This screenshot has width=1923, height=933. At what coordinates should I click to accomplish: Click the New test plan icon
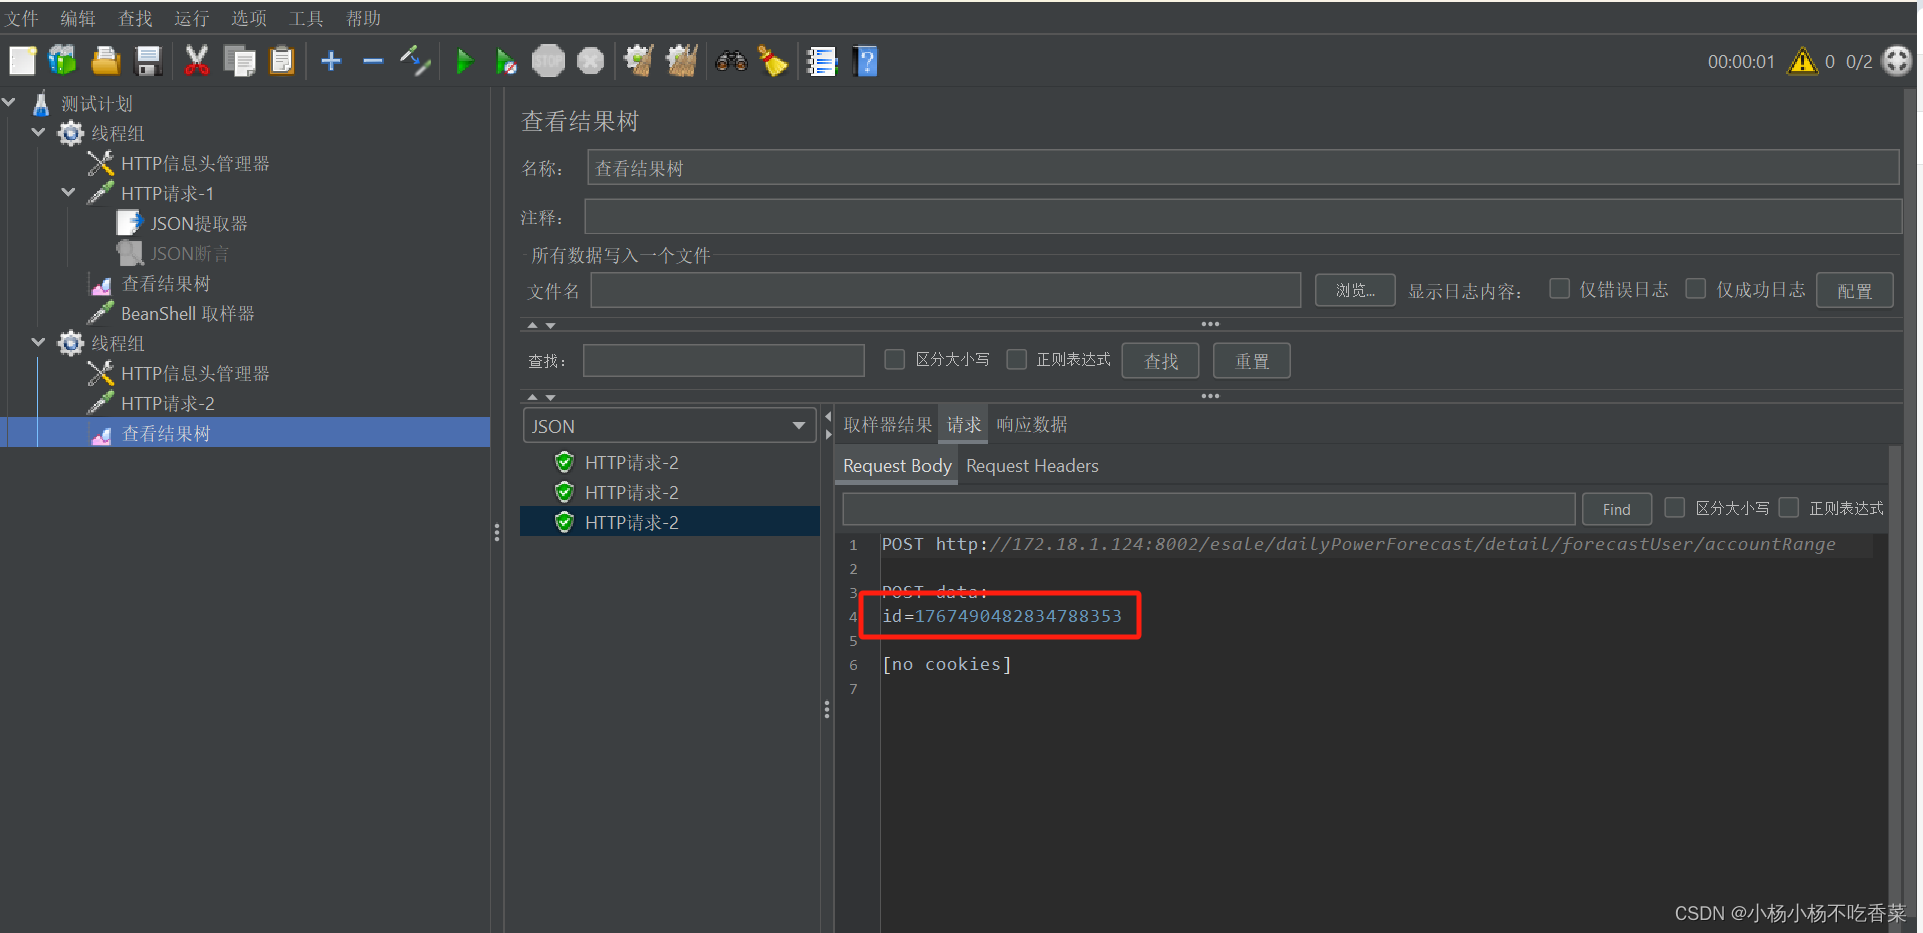(x=22, y=61)
